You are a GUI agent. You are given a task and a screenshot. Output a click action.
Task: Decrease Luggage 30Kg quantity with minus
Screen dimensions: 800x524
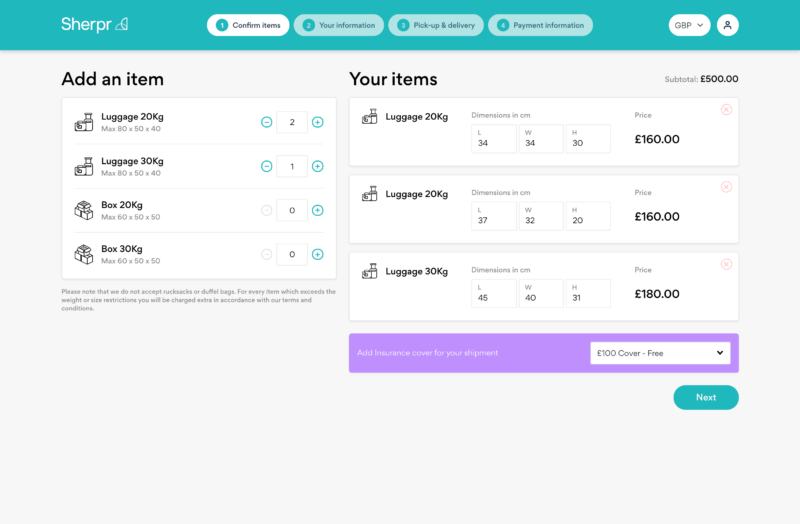point(266,166)
